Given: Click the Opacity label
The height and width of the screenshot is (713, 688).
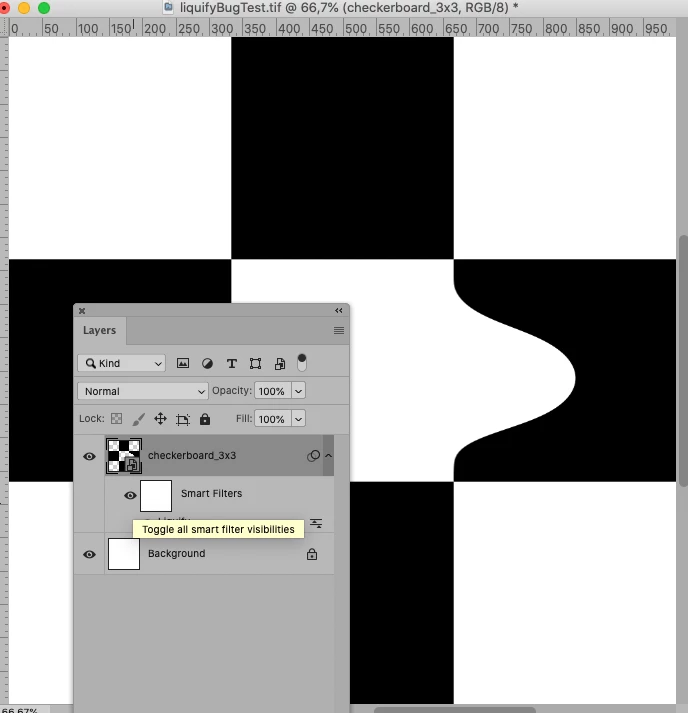Looking at the screenshot, I should [232, 391].
